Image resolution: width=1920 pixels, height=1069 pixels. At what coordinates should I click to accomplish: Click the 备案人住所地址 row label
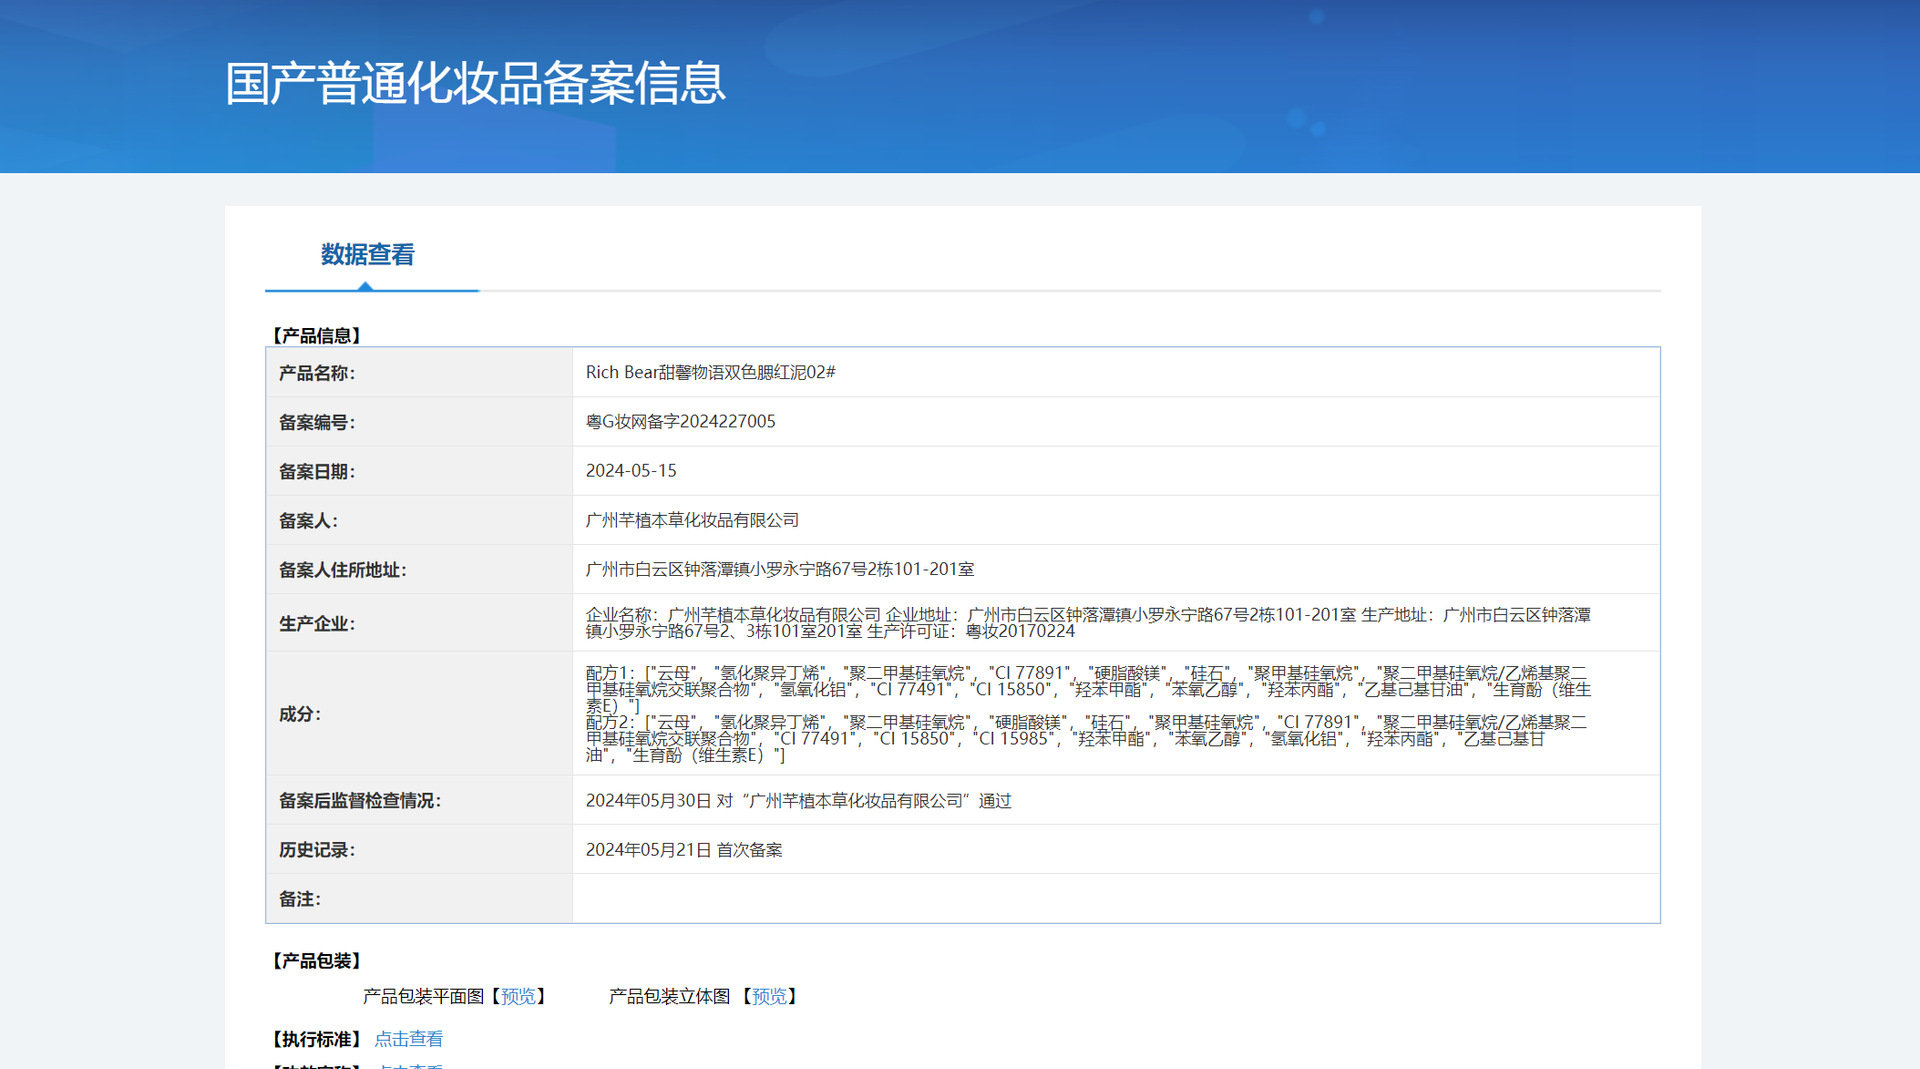point(342,570)
